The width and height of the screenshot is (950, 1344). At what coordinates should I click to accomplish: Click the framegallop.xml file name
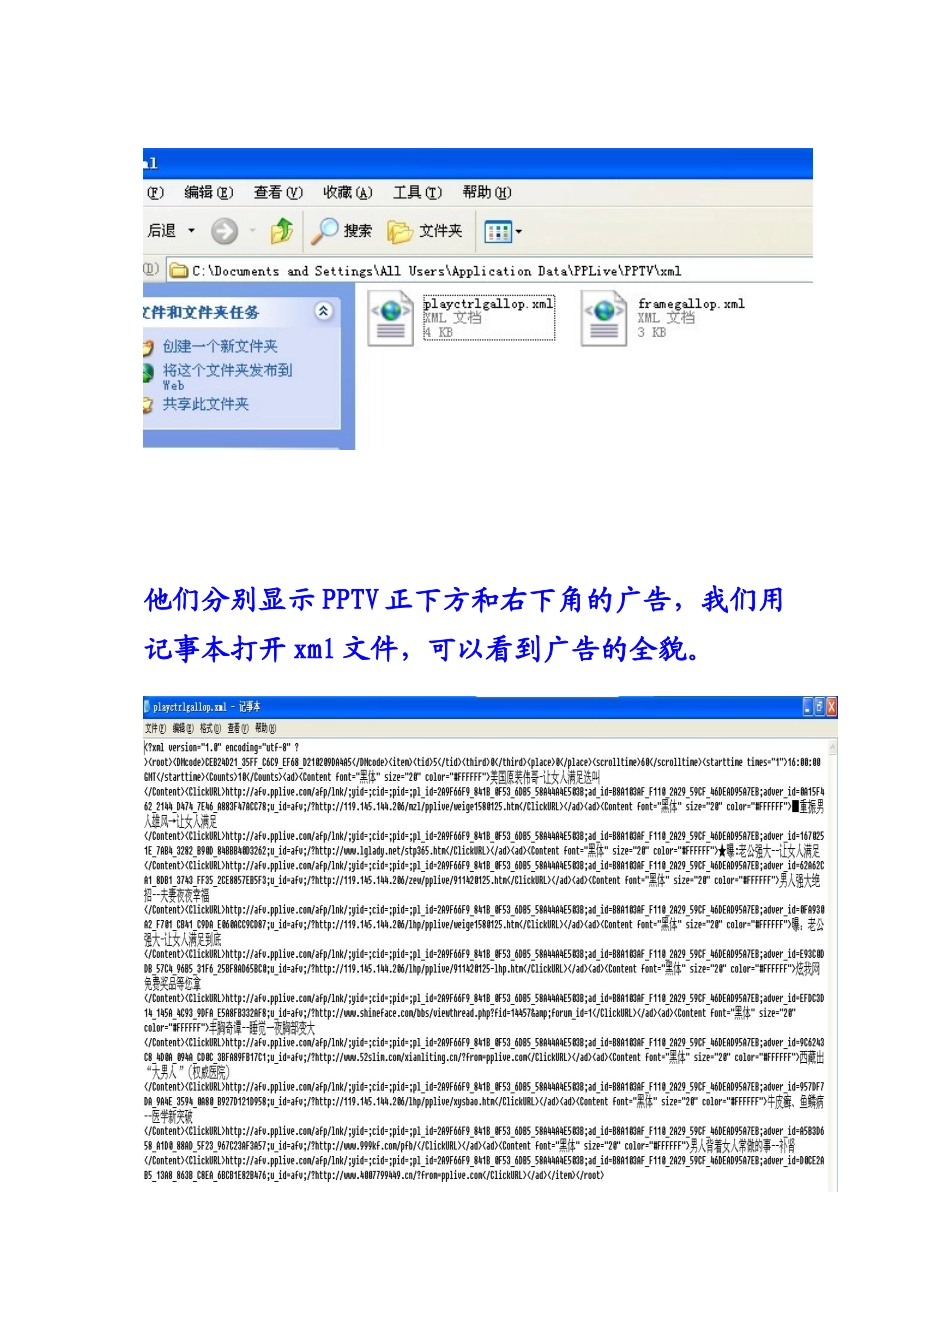pos(691,303)
